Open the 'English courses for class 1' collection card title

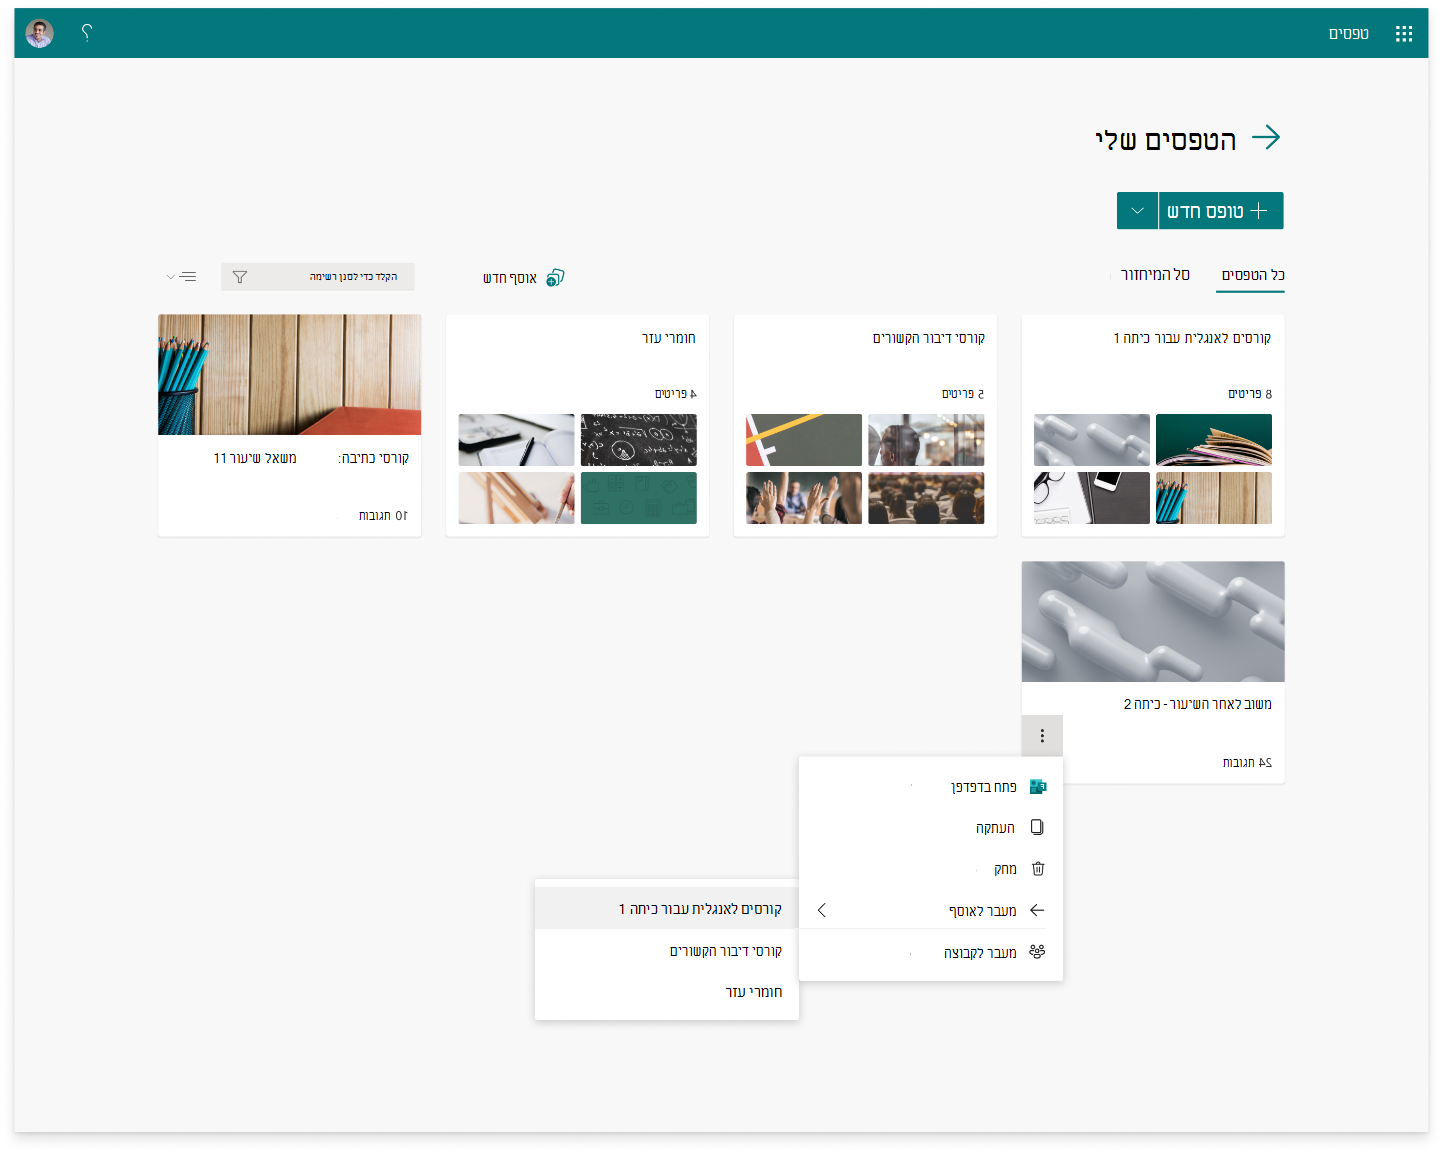(1192, 338)
